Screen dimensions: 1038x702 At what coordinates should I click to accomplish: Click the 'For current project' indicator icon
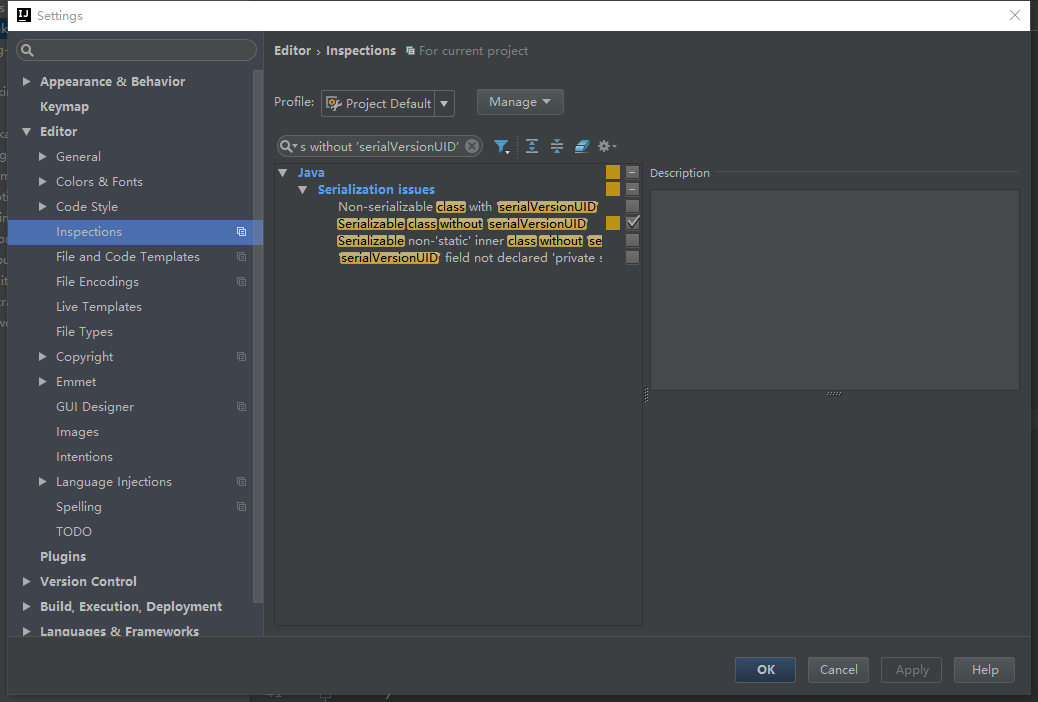click(x=410, y=51)
